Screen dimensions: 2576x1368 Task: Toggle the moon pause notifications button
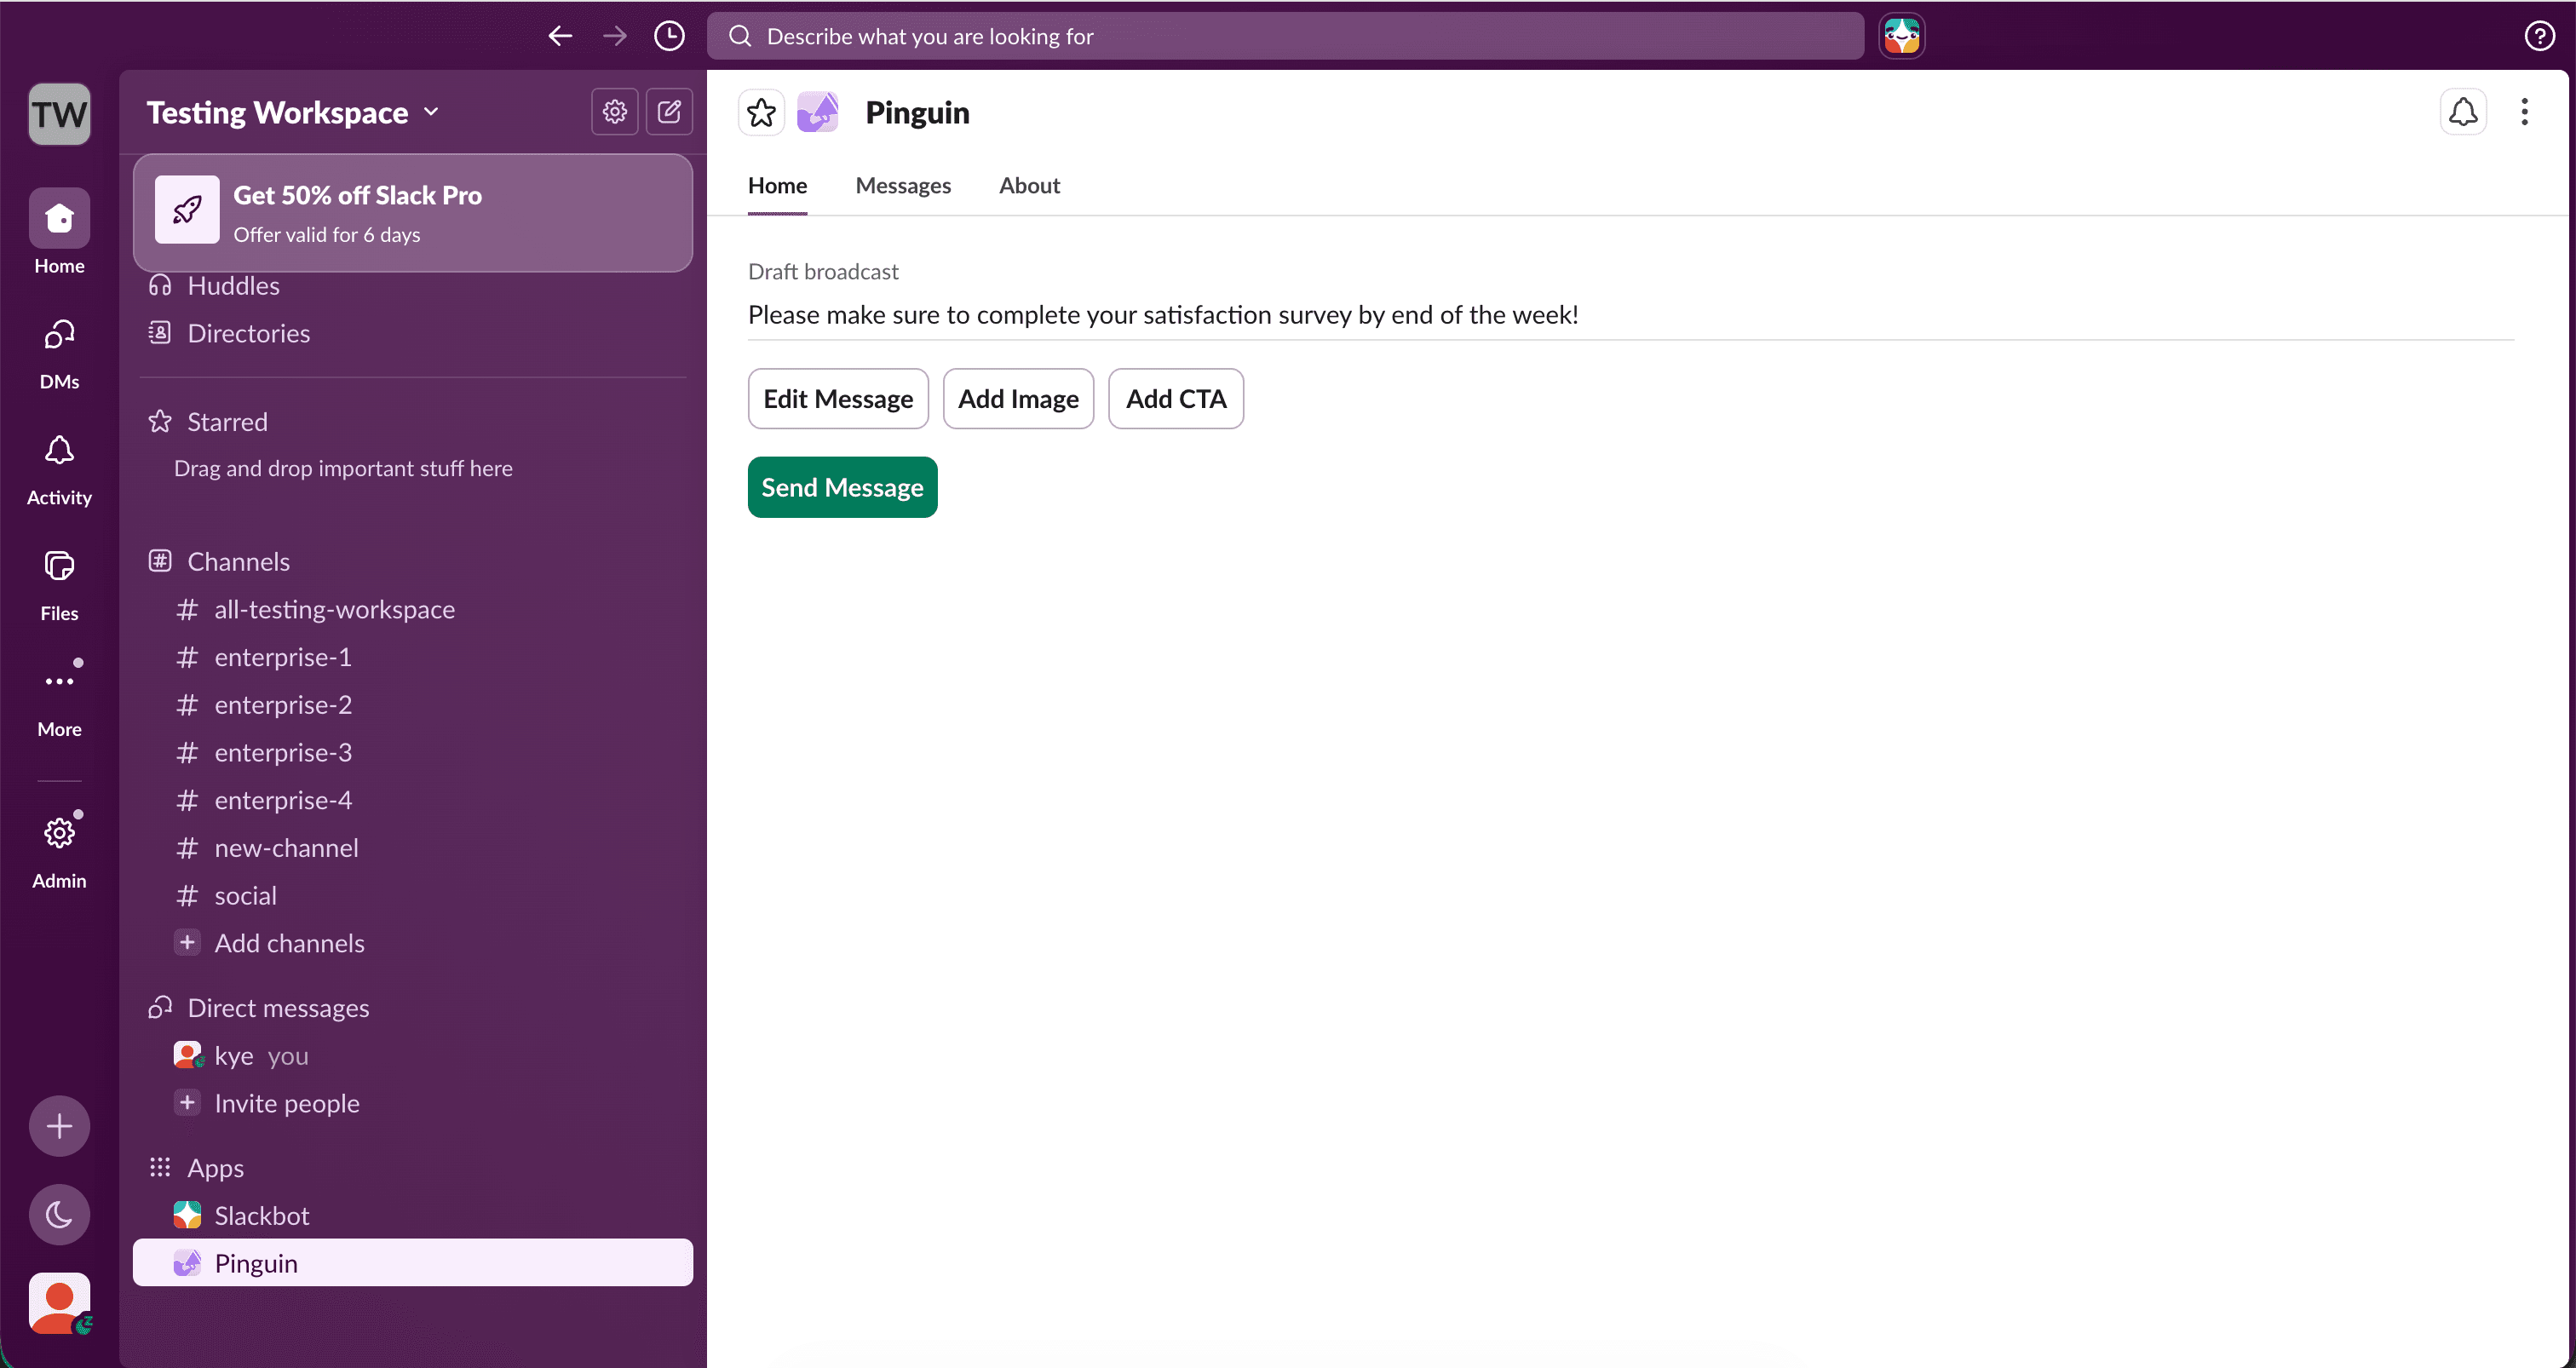pyautogui.click(x=59, y=1214)
